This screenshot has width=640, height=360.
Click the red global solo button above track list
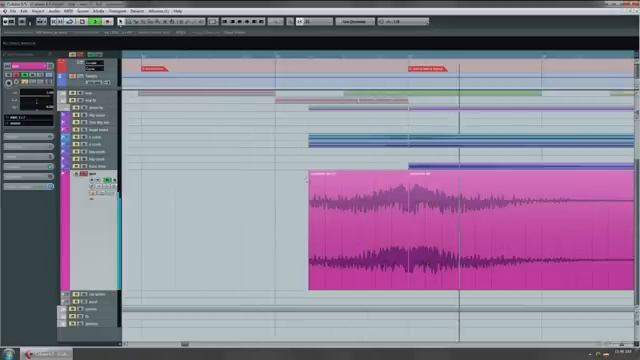click(x=80, y=54)
